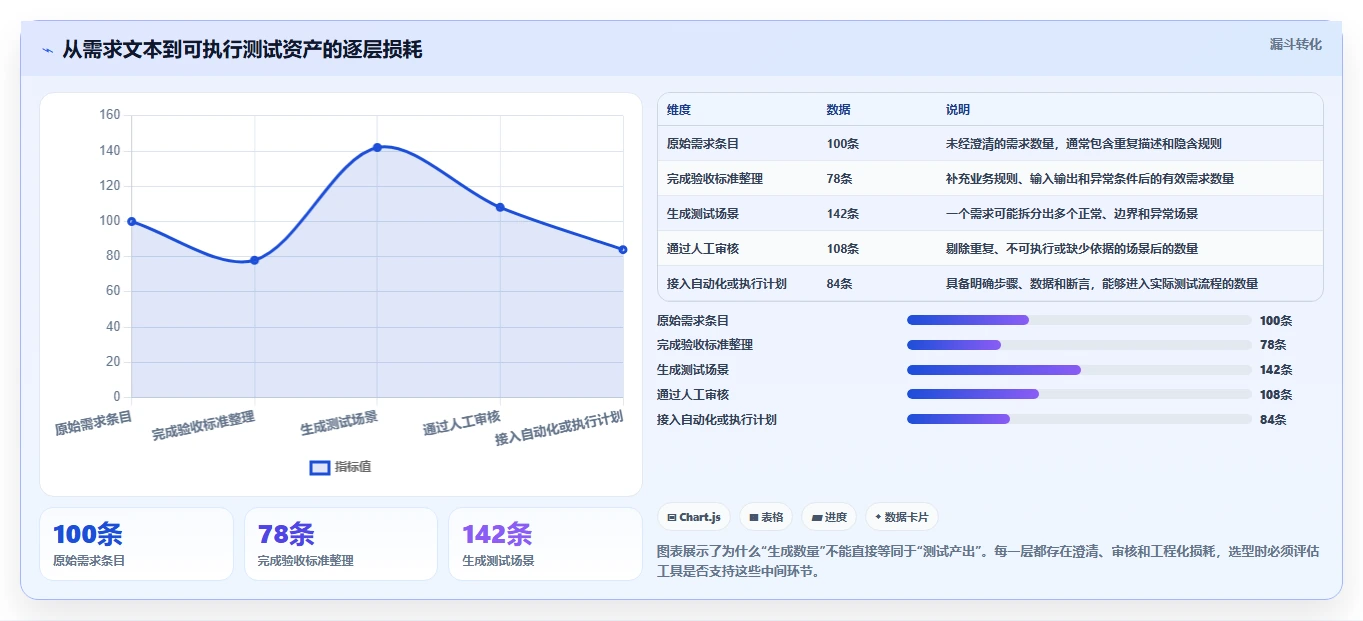
Task: Click the 142条 table data cell
Action: (x=843, y=213)
